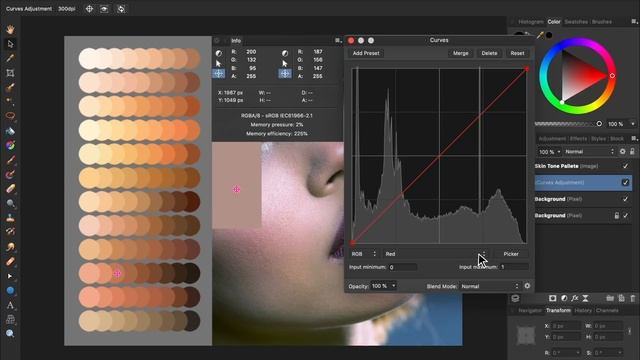The height and width of the screenshot is (360, 640).
Task: Click the Reset button in Curves
Action: 517,53
